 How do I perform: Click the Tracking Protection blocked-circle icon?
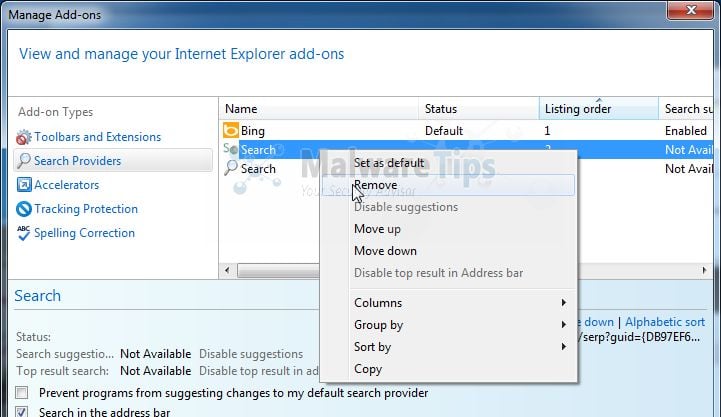(24, 209)
